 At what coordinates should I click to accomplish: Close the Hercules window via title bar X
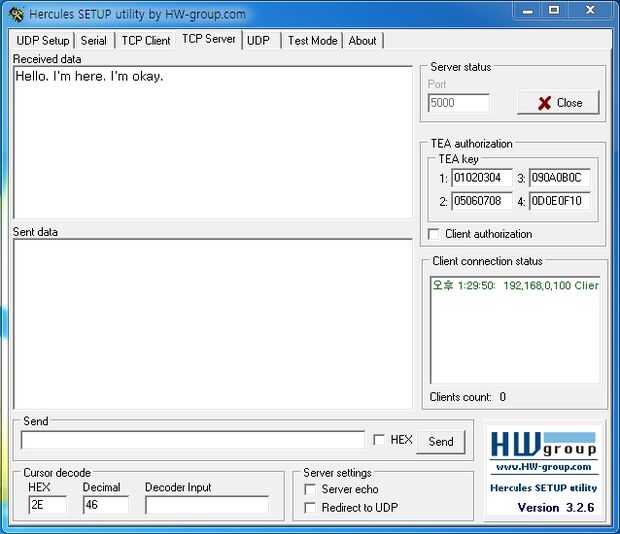590,10
